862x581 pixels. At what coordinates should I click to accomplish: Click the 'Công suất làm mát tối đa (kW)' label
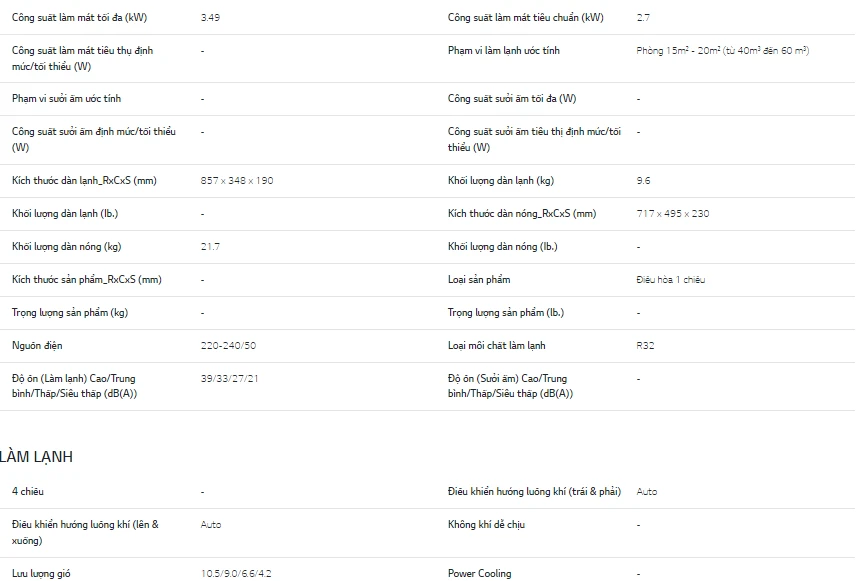pyautogui.click(x=79, y=18)
